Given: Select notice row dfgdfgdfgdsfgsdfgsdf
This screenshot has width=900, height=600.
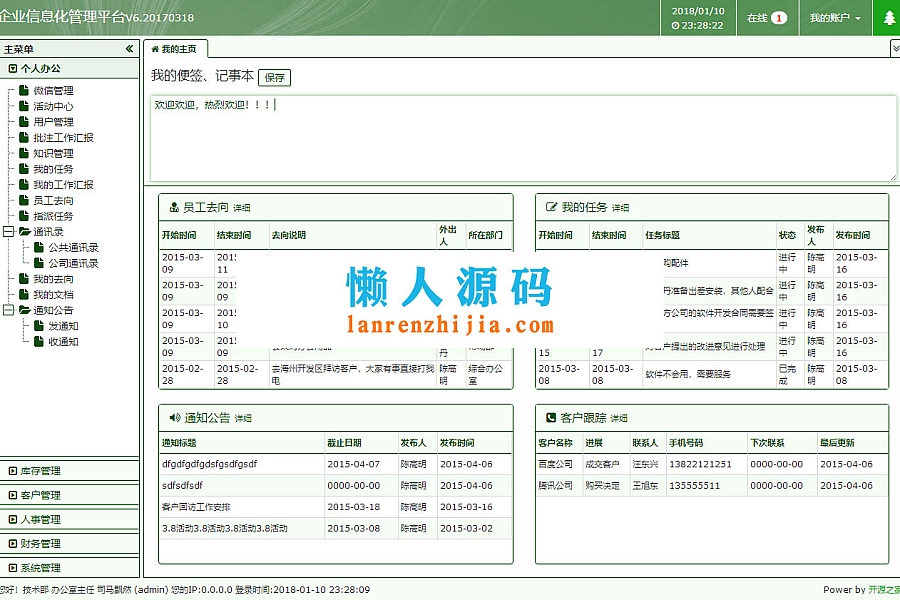Looking at the screenshot, I should coord(335,464).
